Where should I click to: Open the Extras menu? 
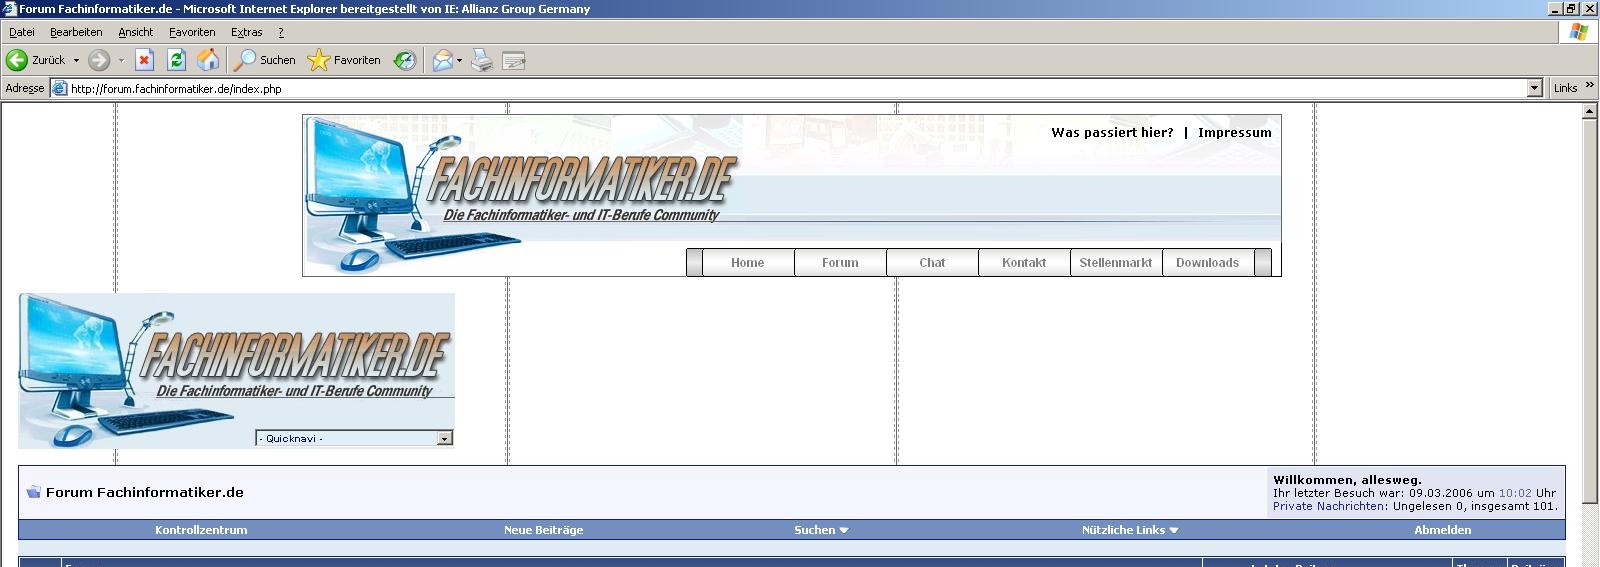tap(246, 32)
